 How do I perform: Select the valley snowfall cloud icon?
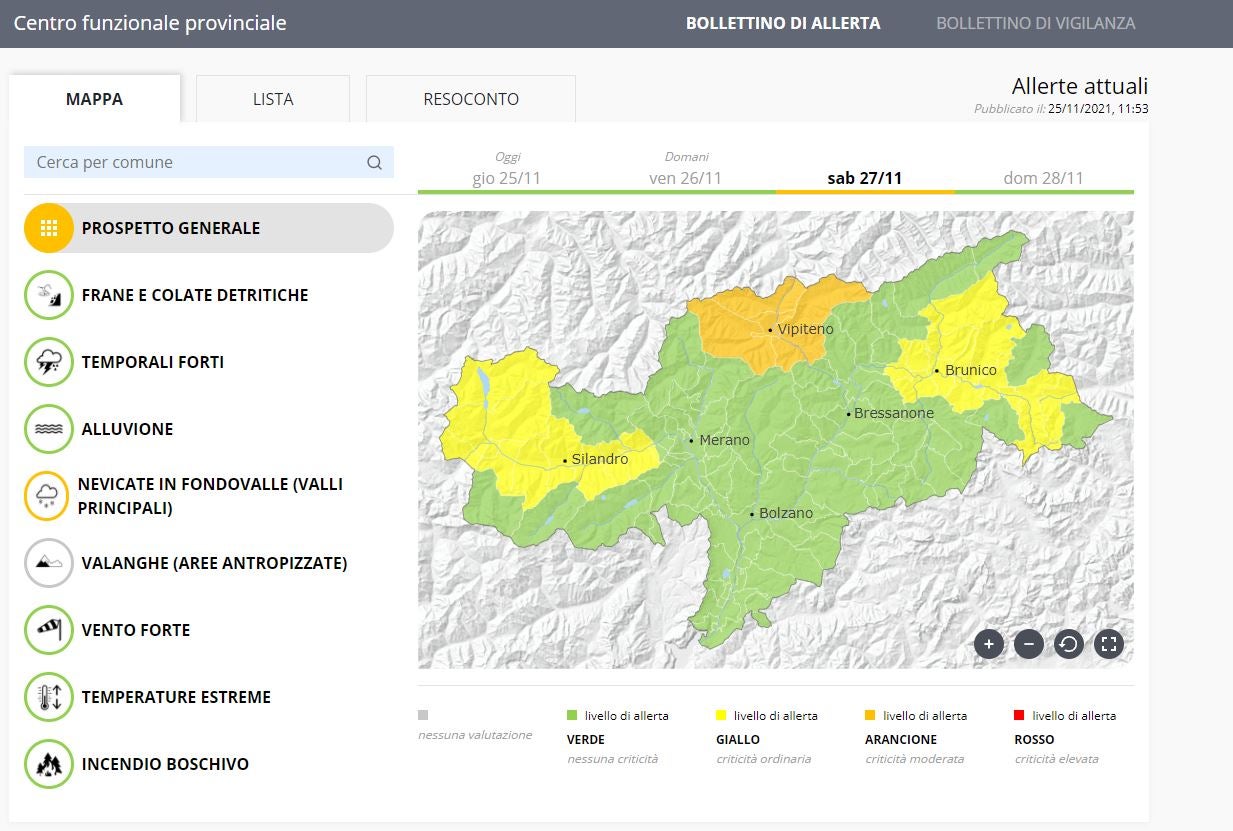pyautogui.click(x=49, y=496)
